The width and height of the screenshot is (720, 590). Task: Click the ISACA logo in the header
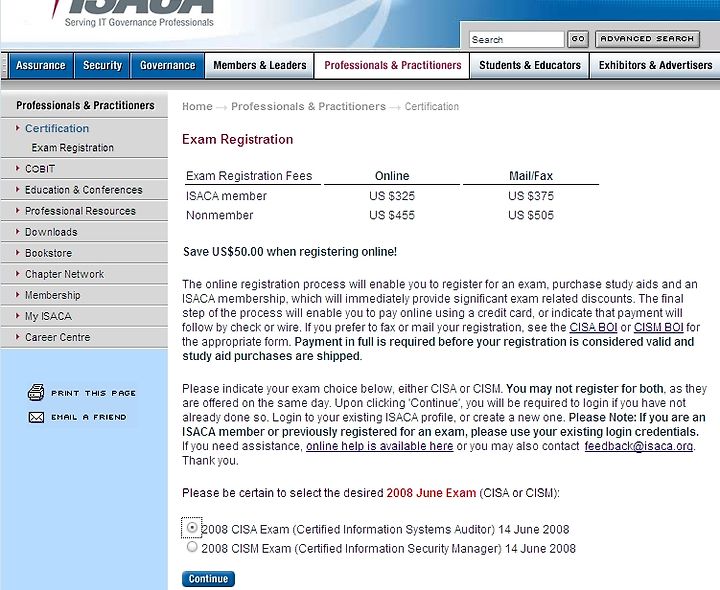click(x=133, y=14)
